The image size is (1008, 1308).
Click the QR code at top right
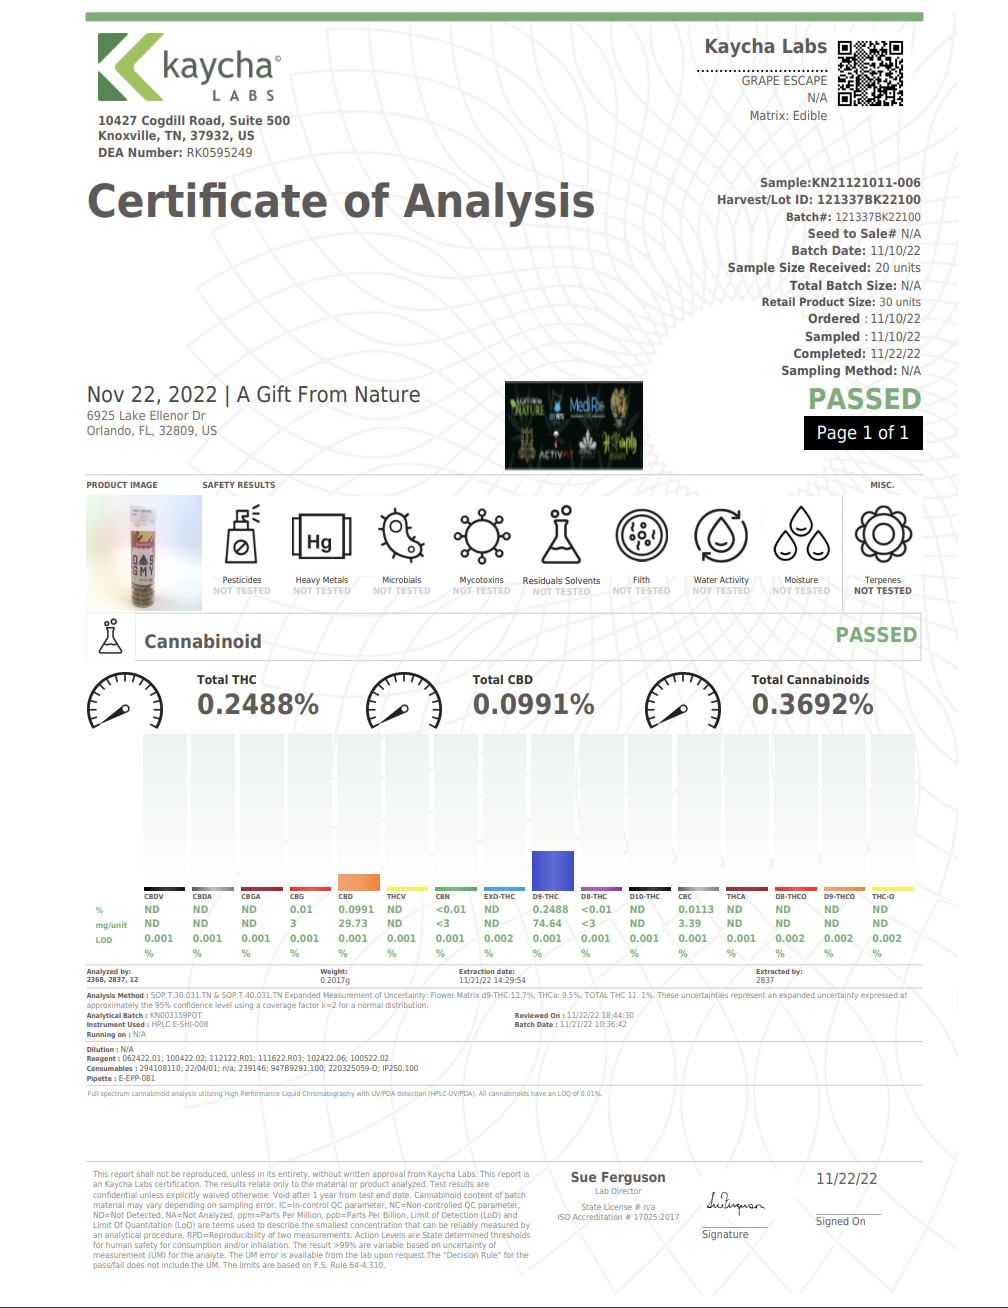pyautogui.click(x=870, y=73)
